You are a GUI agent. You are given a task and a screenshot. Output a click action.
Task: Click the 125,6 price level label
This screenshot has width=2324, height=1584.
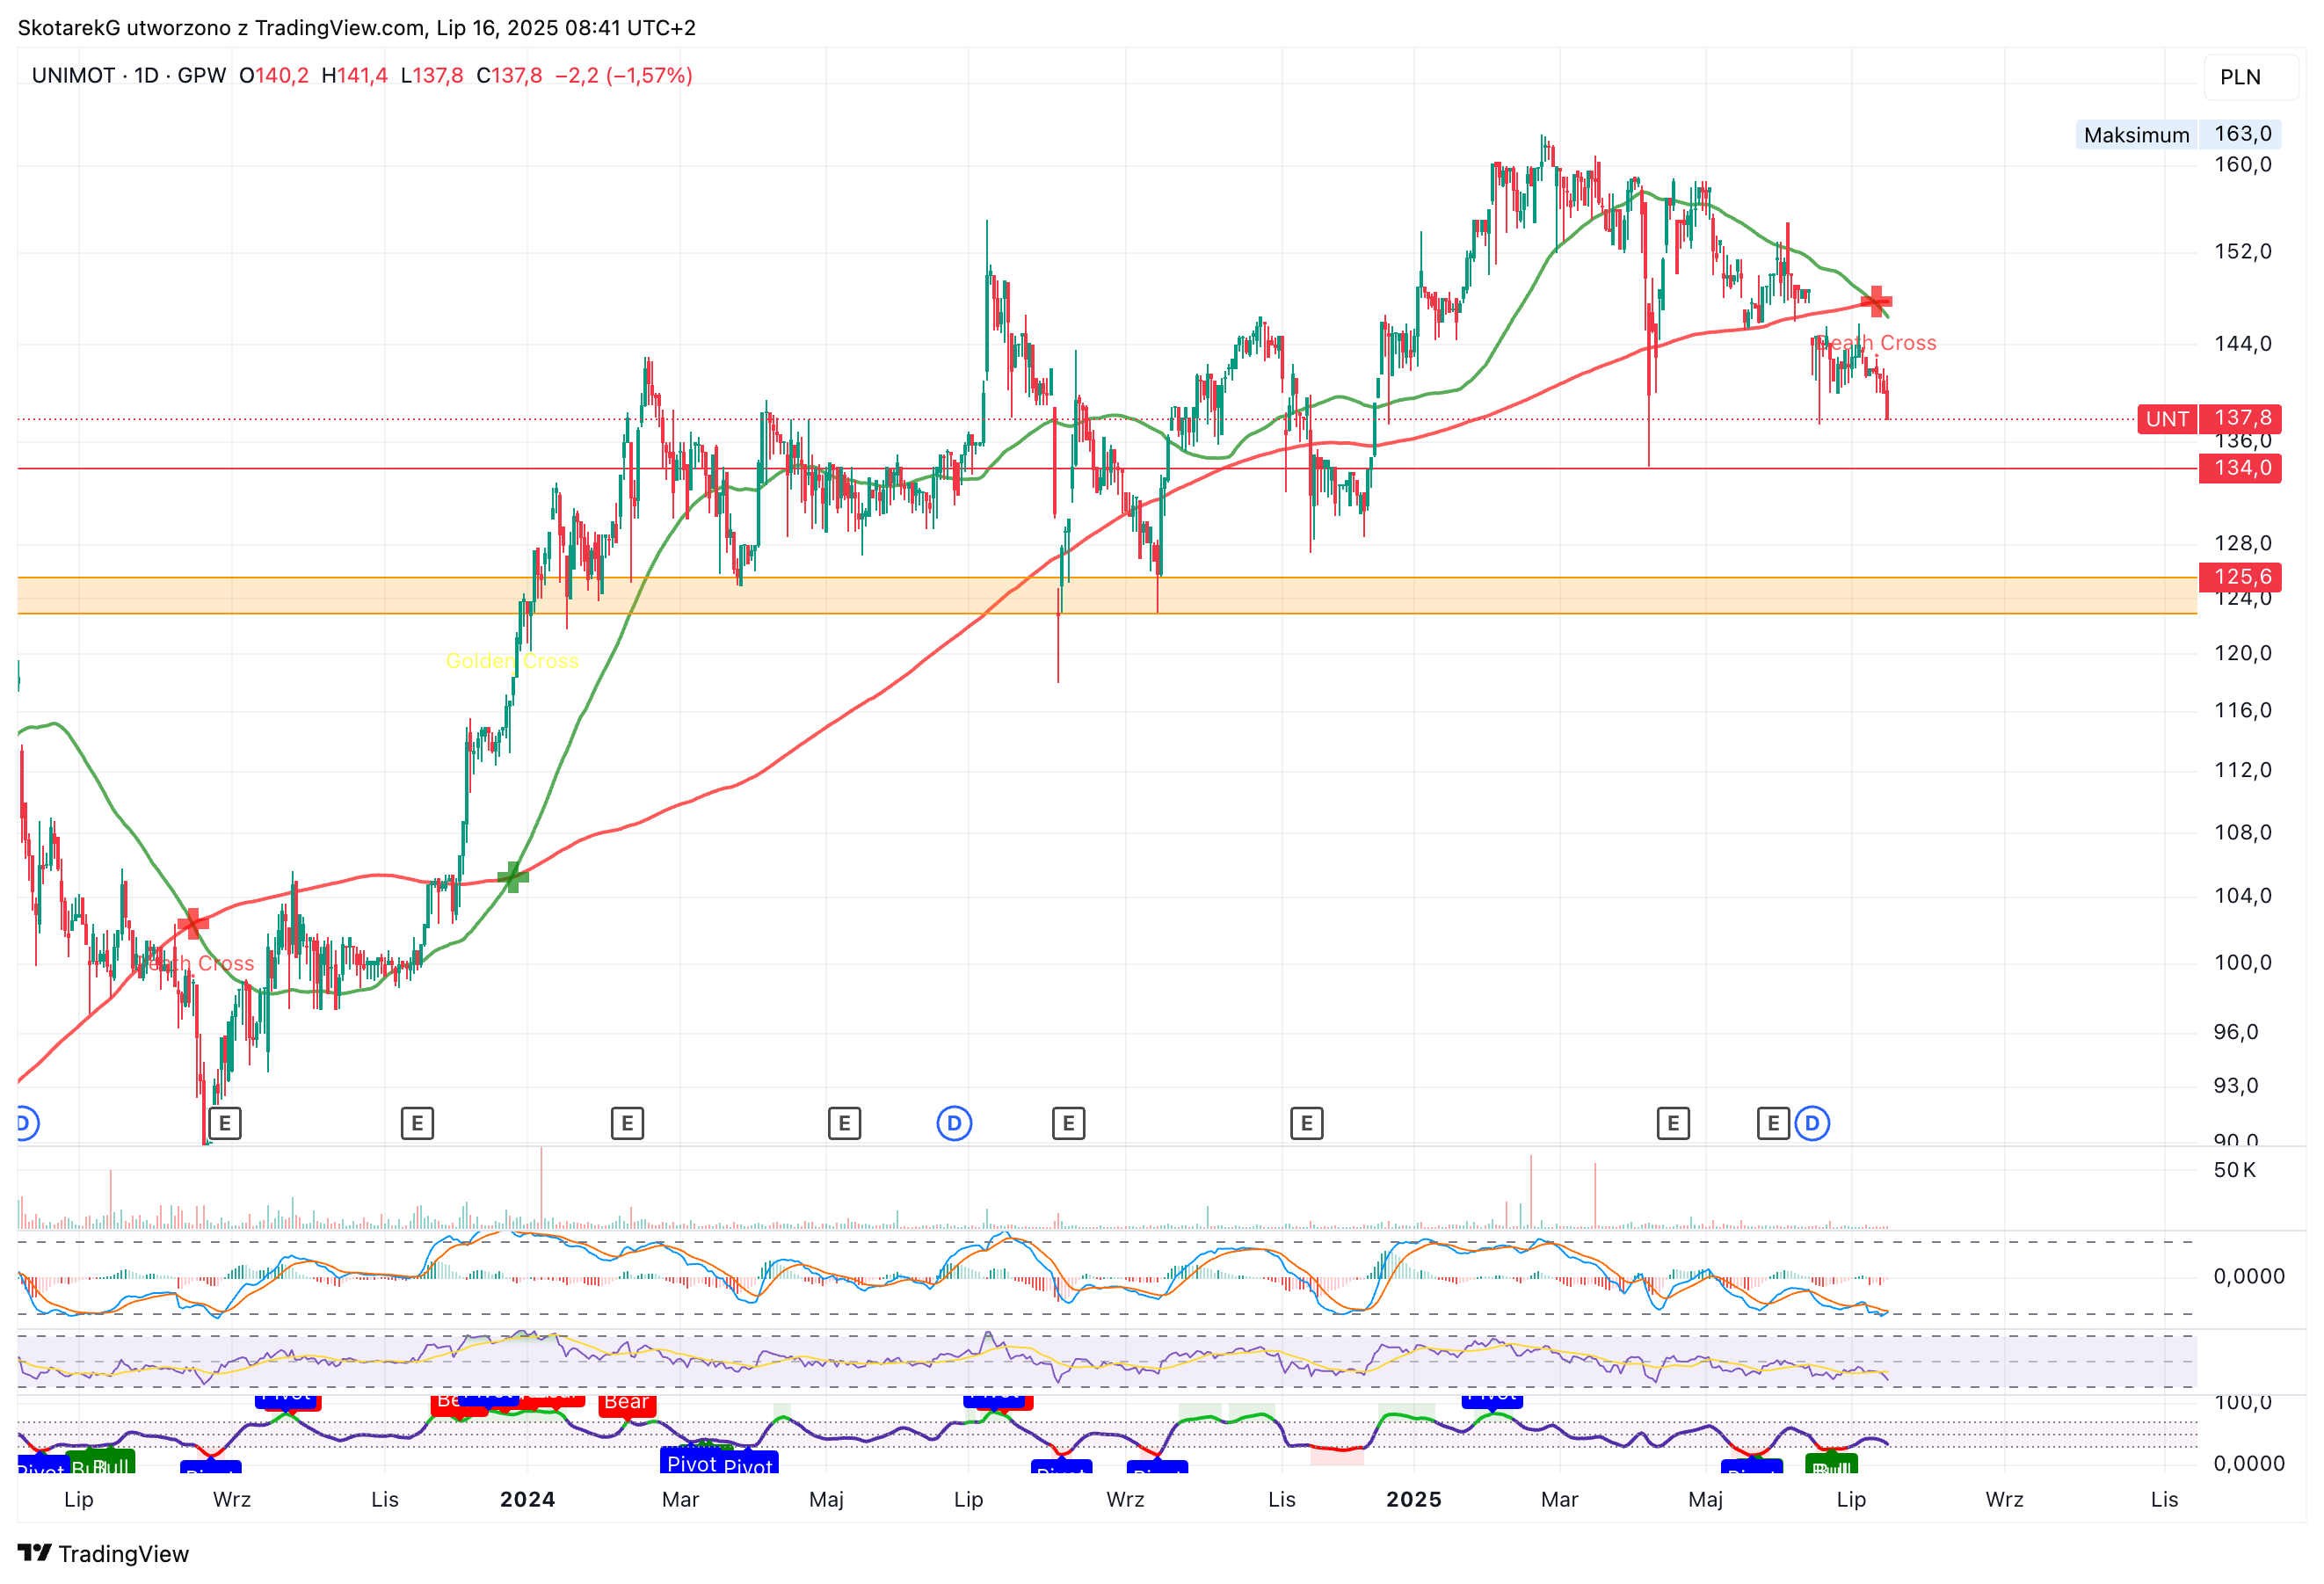tap(2240, 576)
